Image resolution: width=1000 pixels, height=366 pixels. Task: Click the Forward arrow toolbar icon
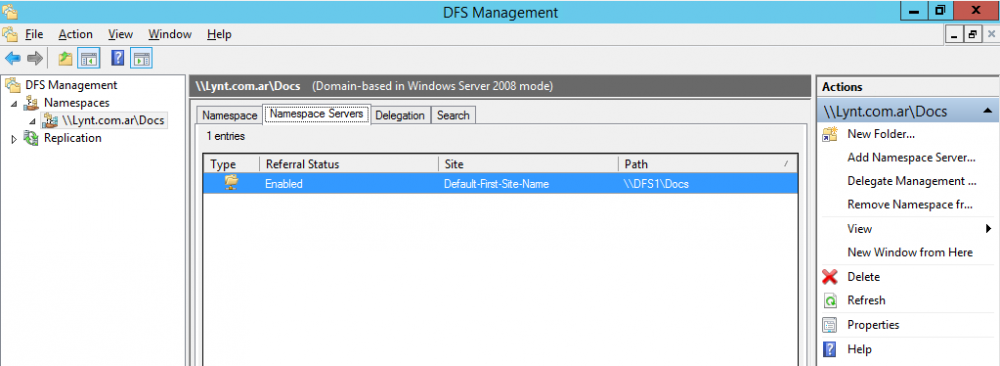click(35, 59)
